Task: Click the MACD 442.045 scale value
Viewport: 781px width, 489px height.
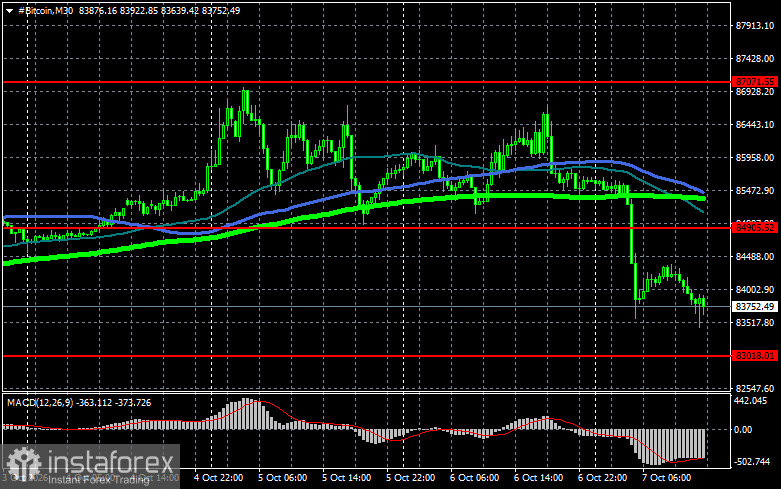Action: click(x=751, y=400)
